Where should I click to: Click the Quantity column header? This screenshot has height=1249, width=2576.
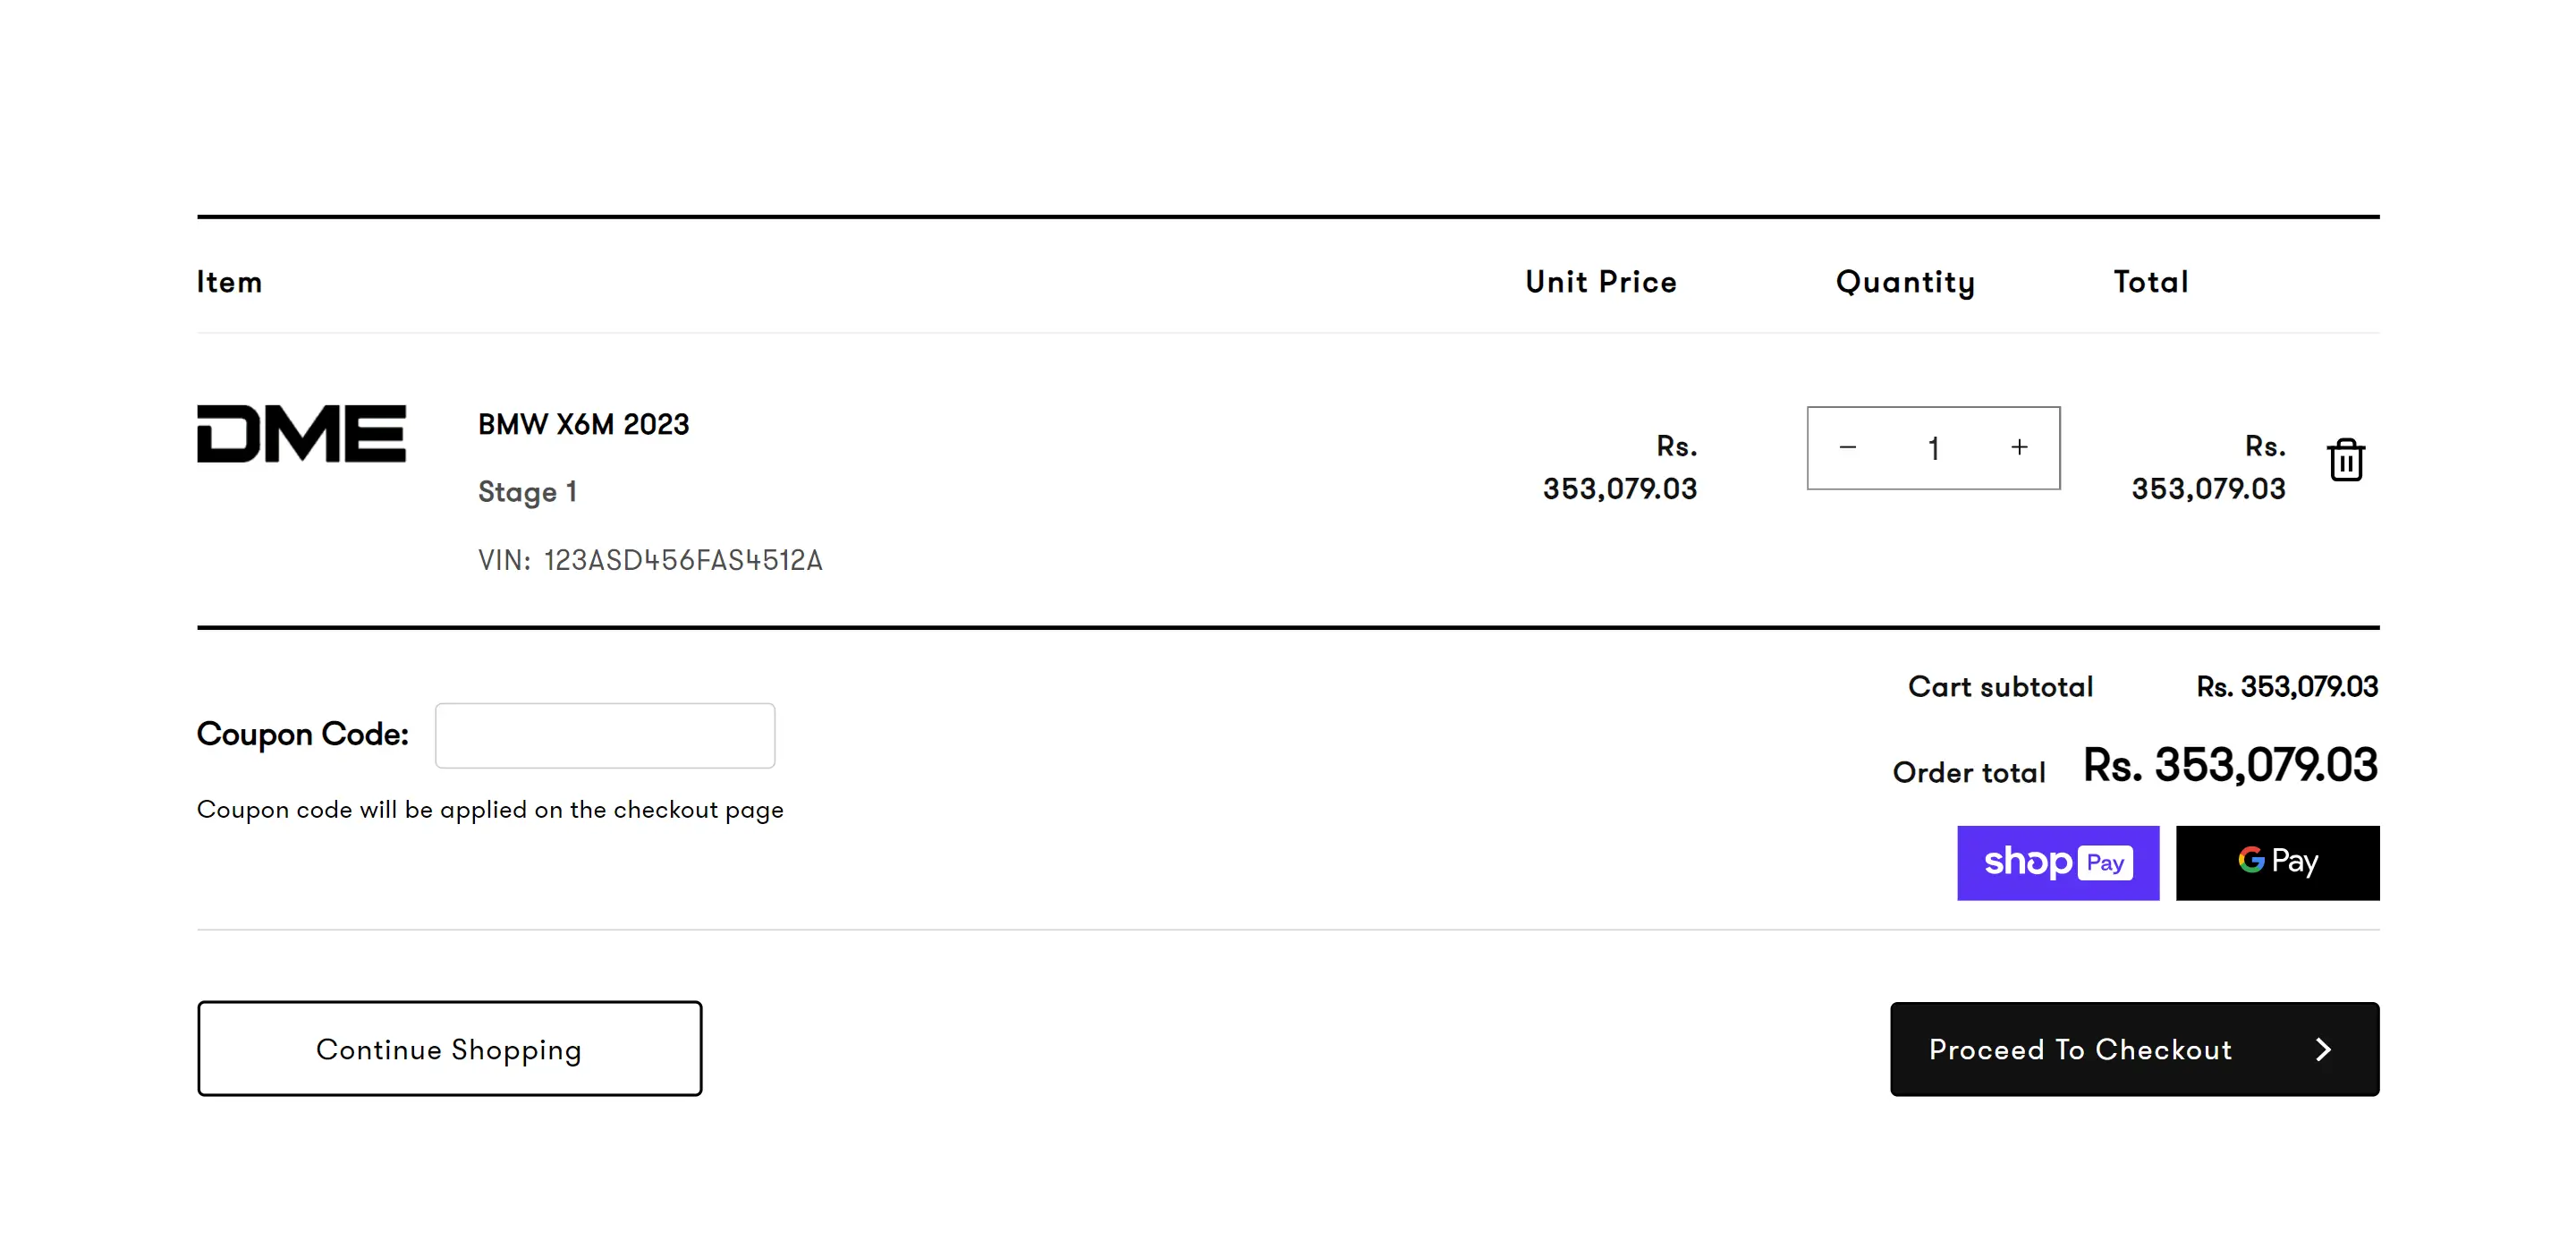(x=1905, y=282)
